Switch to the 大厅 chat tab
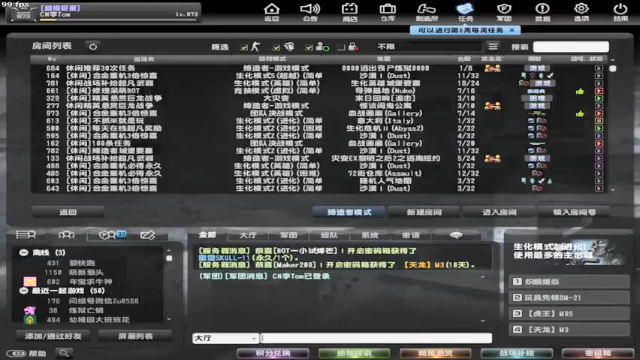The image size is (640, 360). coord(248,235)
